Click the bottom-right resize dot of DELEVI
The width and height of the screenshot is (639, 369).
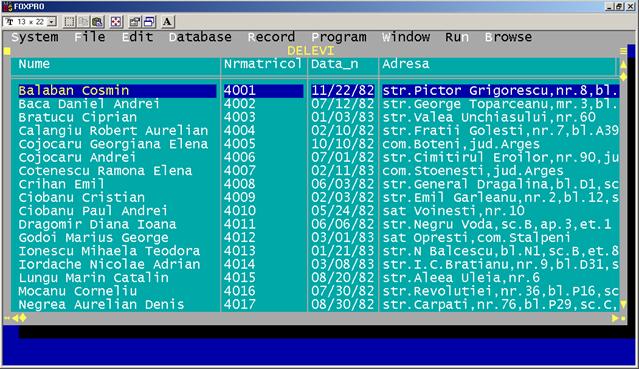coord(623,318)
